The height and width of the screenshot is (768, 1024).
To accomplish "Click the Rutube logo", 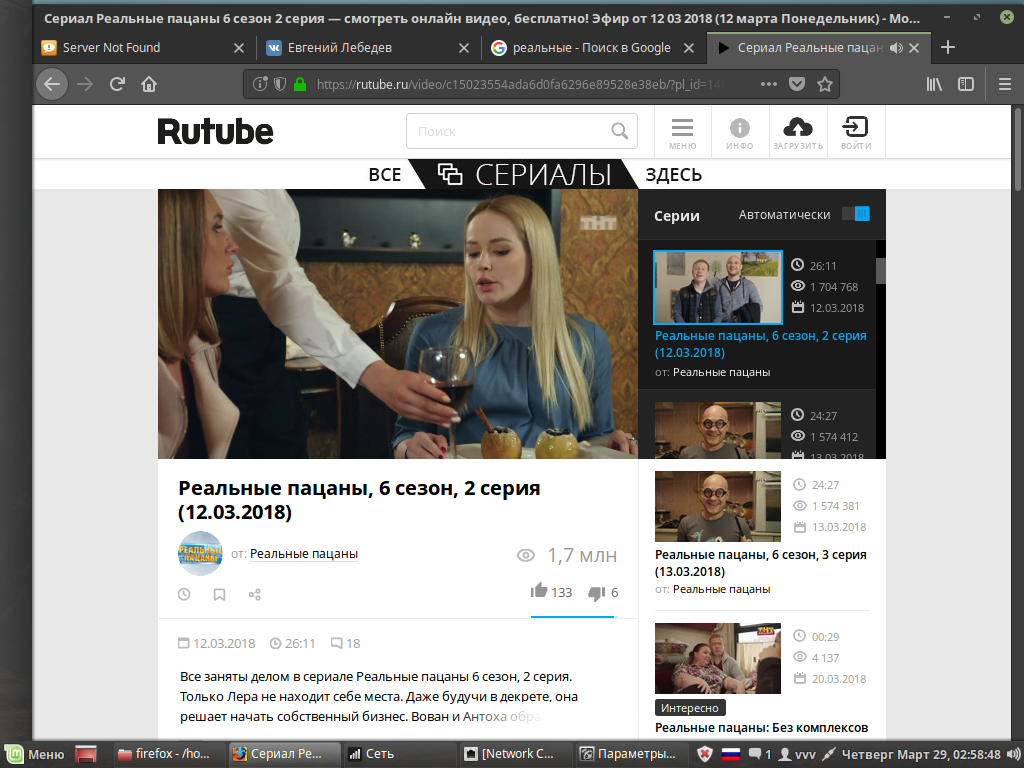I will 216,131.
